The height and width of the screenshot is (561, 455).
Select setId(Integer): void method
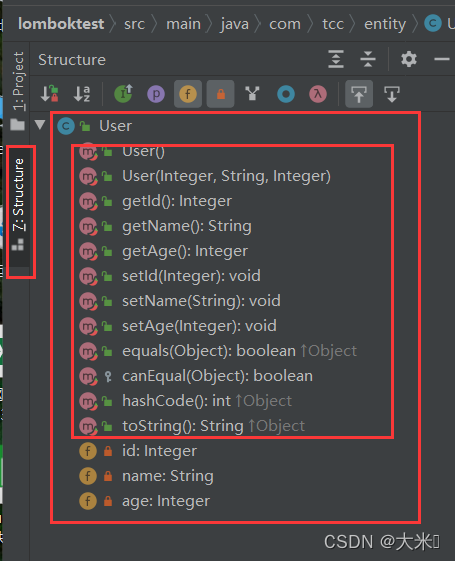191,276
